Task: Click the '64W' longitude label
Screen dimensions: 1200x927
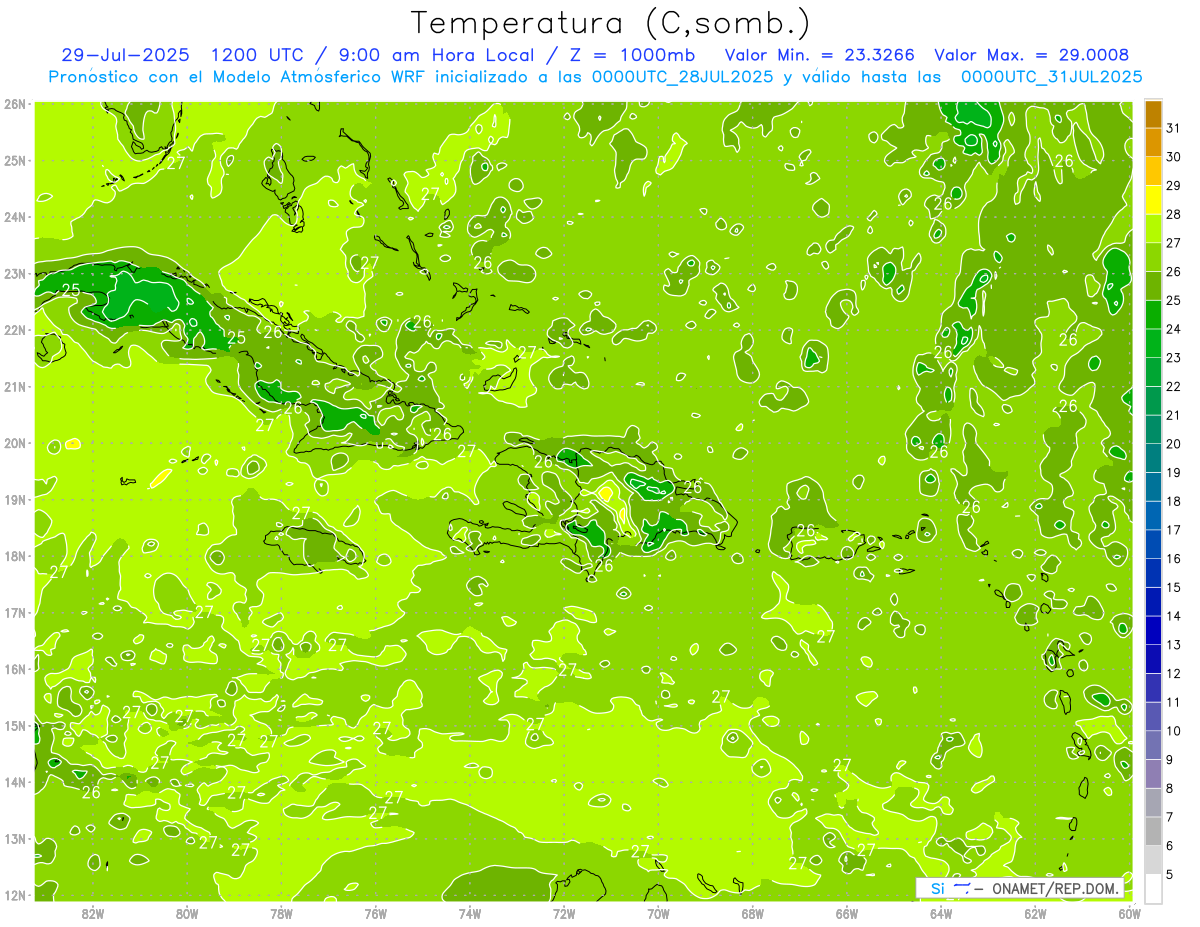Action: click(x=941, y=913)
